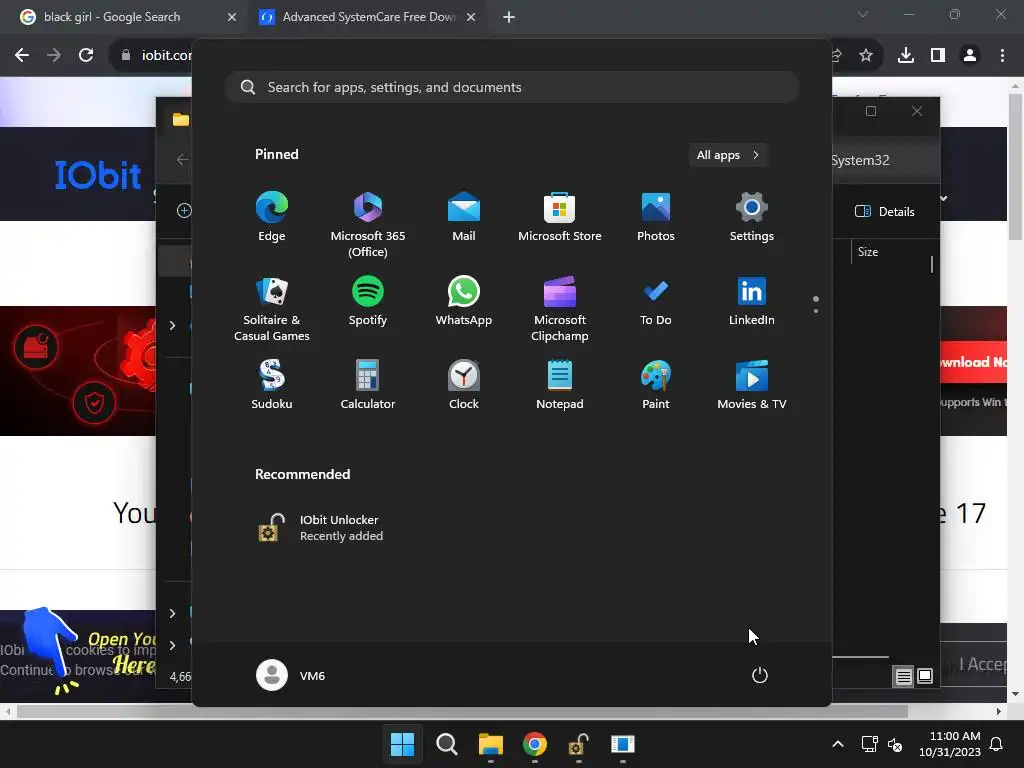Sort by Size column in File Explorer
The image size is (1024, 768).
click(x=868, y=251)
